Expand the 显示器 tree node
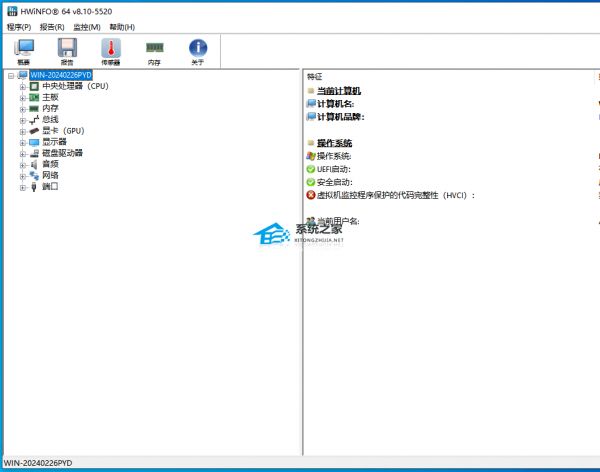 [23, 143]
